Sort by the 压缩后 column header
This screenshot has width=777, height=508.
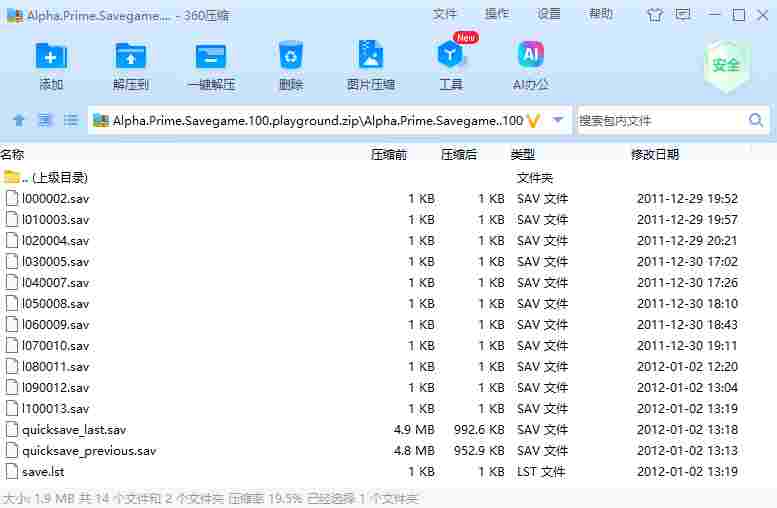click(459, 155)
